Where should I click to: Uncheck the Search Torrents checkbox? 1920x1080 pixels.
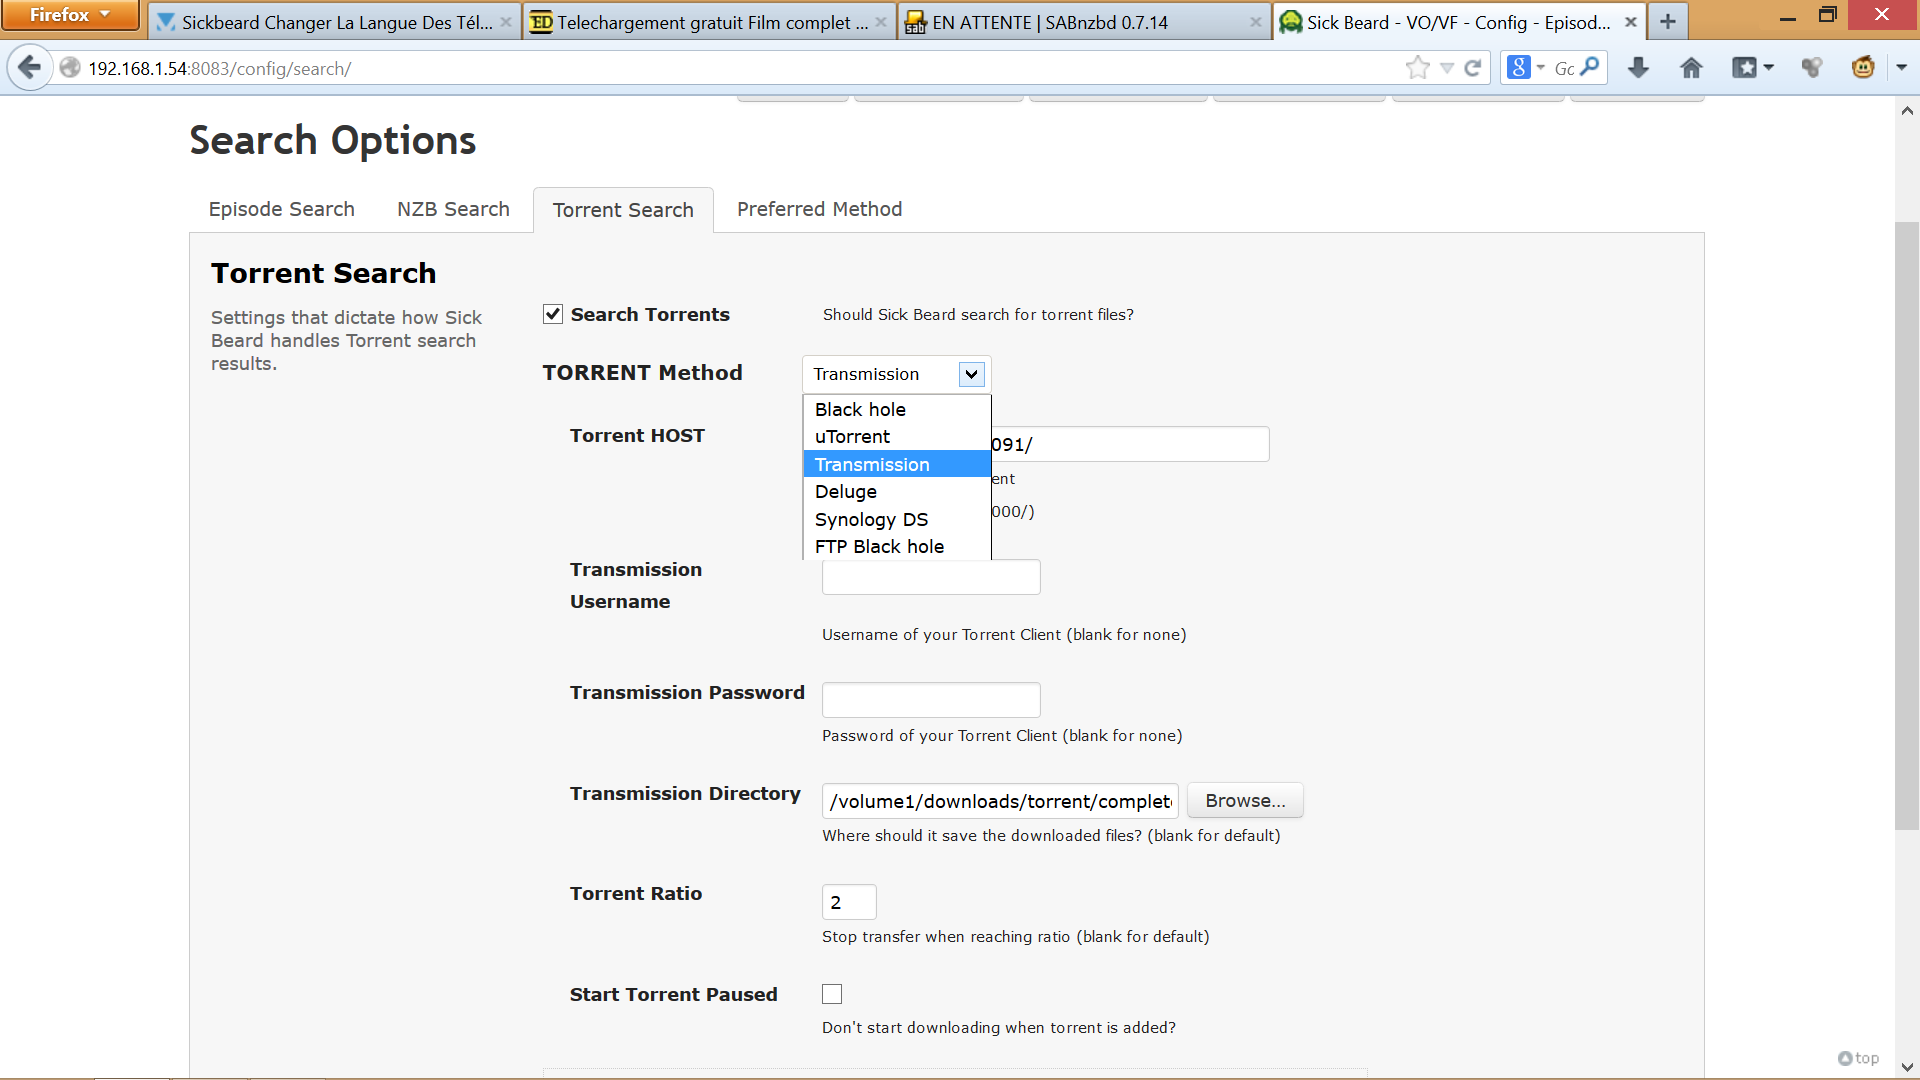pyautogui.click(x=553, y=314)
